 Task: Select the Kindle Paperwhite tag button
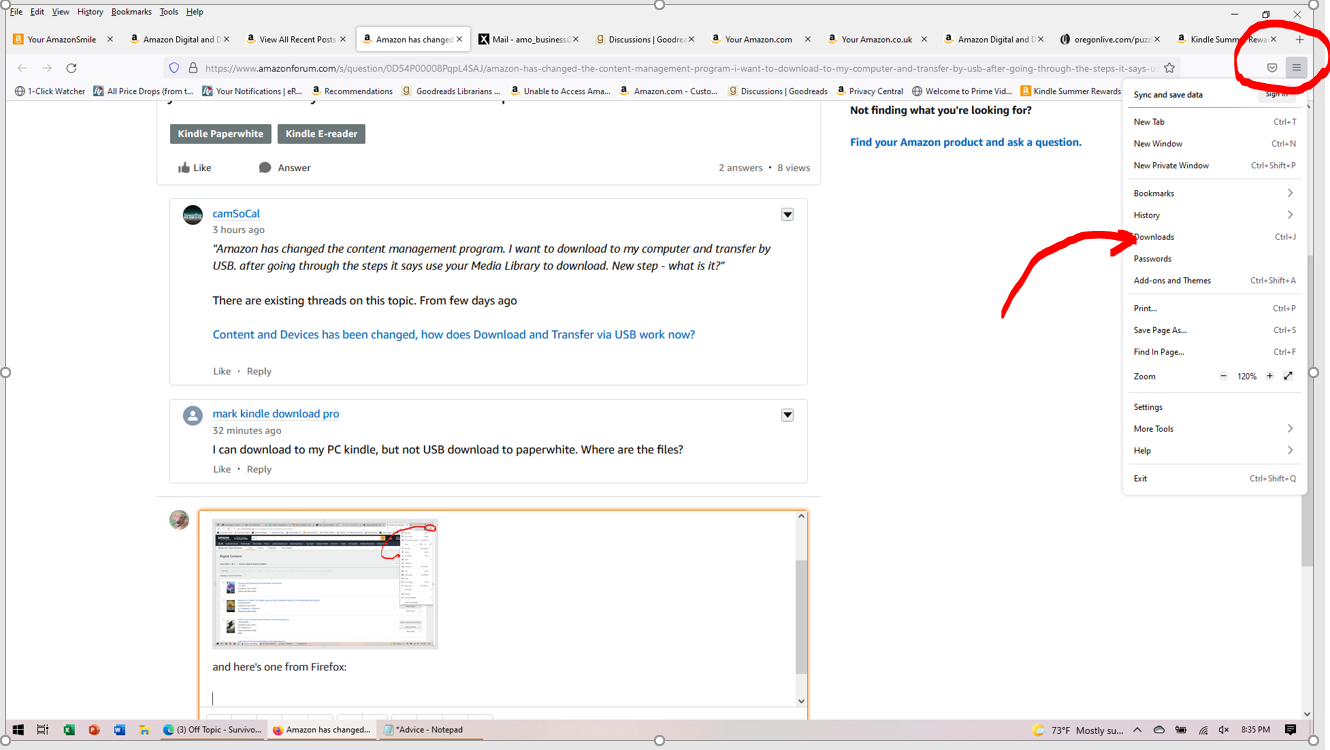click(x=220, y=132)
